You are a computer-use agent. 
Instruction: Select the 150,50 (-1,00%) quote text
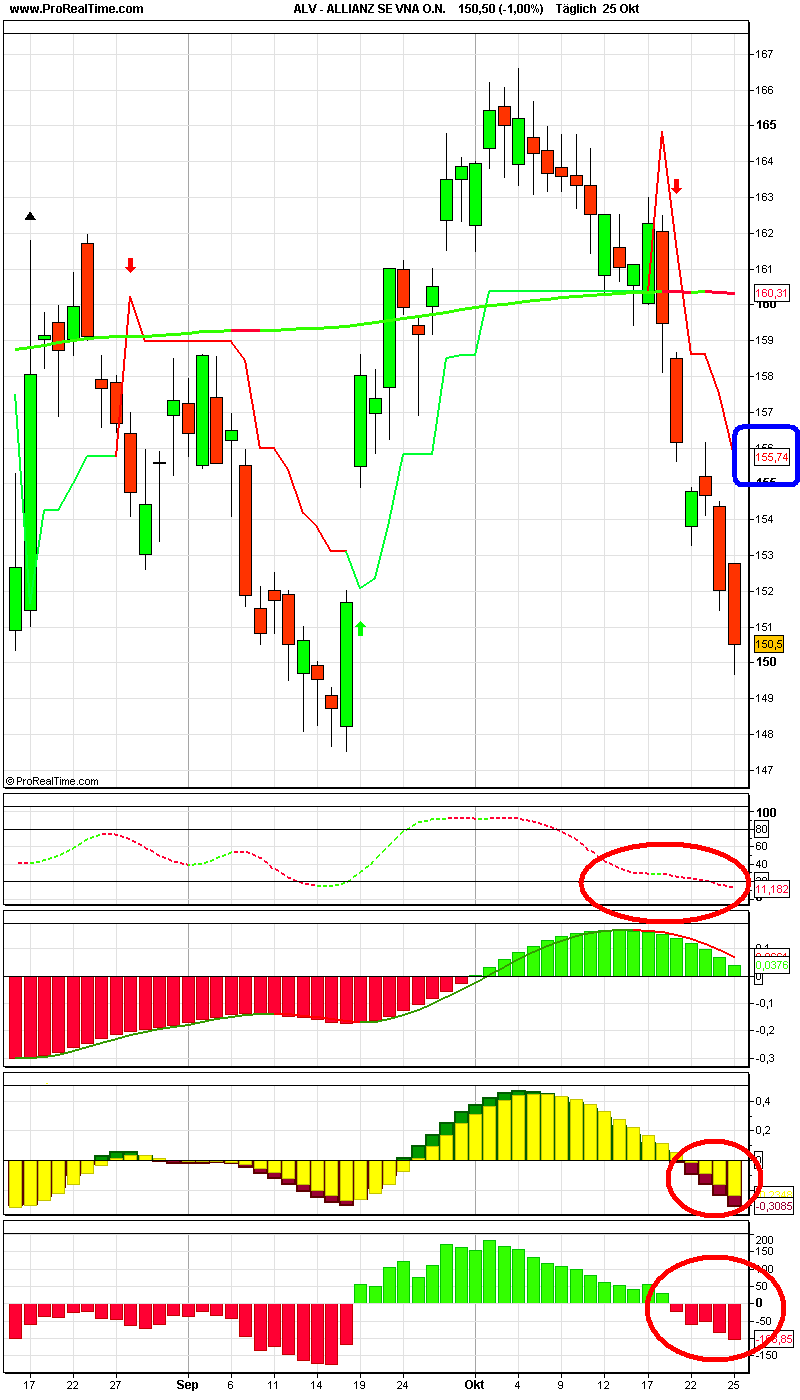pyautogui.click(x=502, y=9)
